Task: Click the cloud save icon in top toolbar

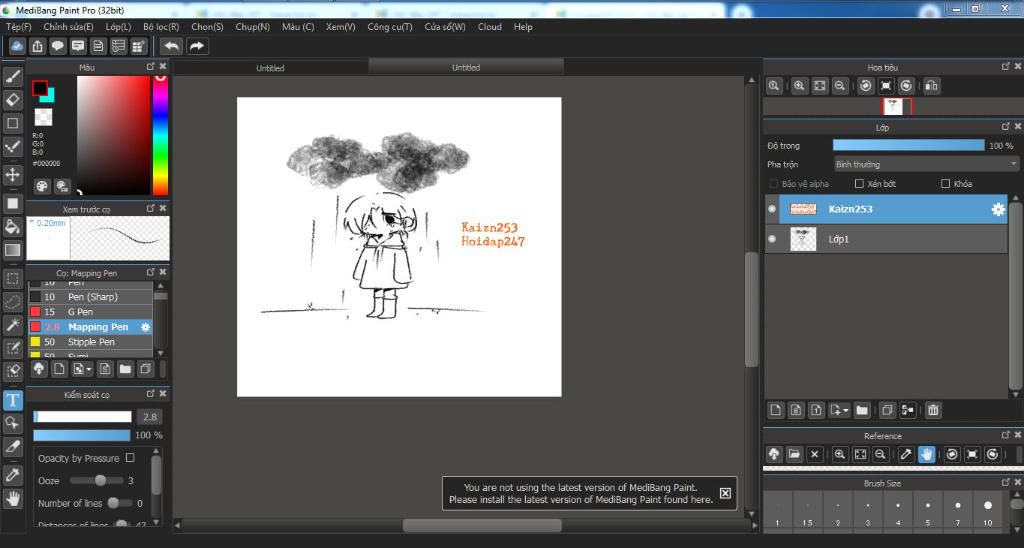Action: 17,46
